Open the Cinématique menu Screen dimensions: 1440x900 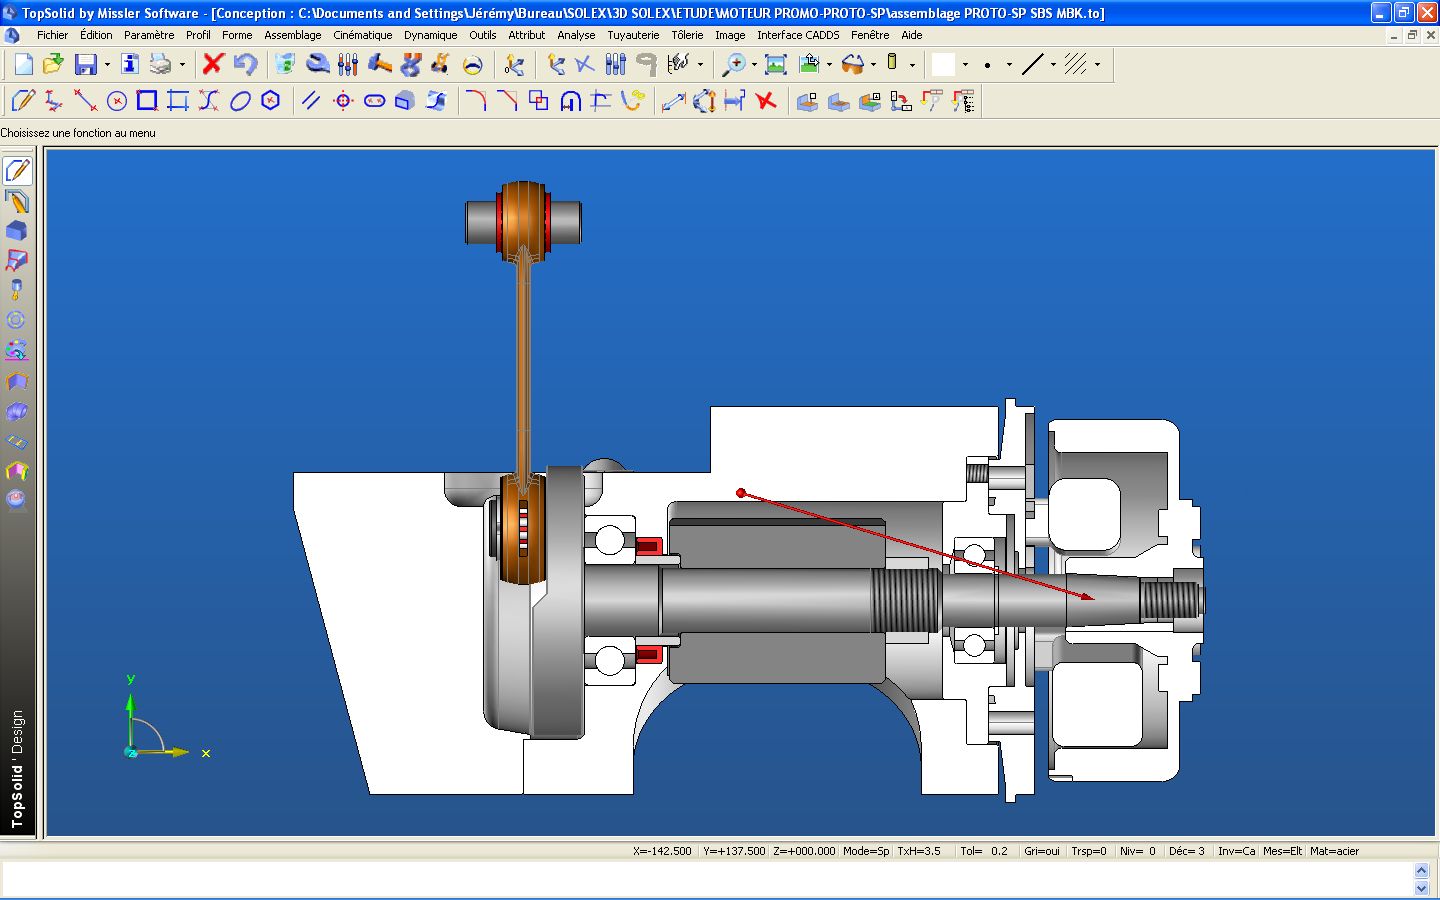pos(362,35)
